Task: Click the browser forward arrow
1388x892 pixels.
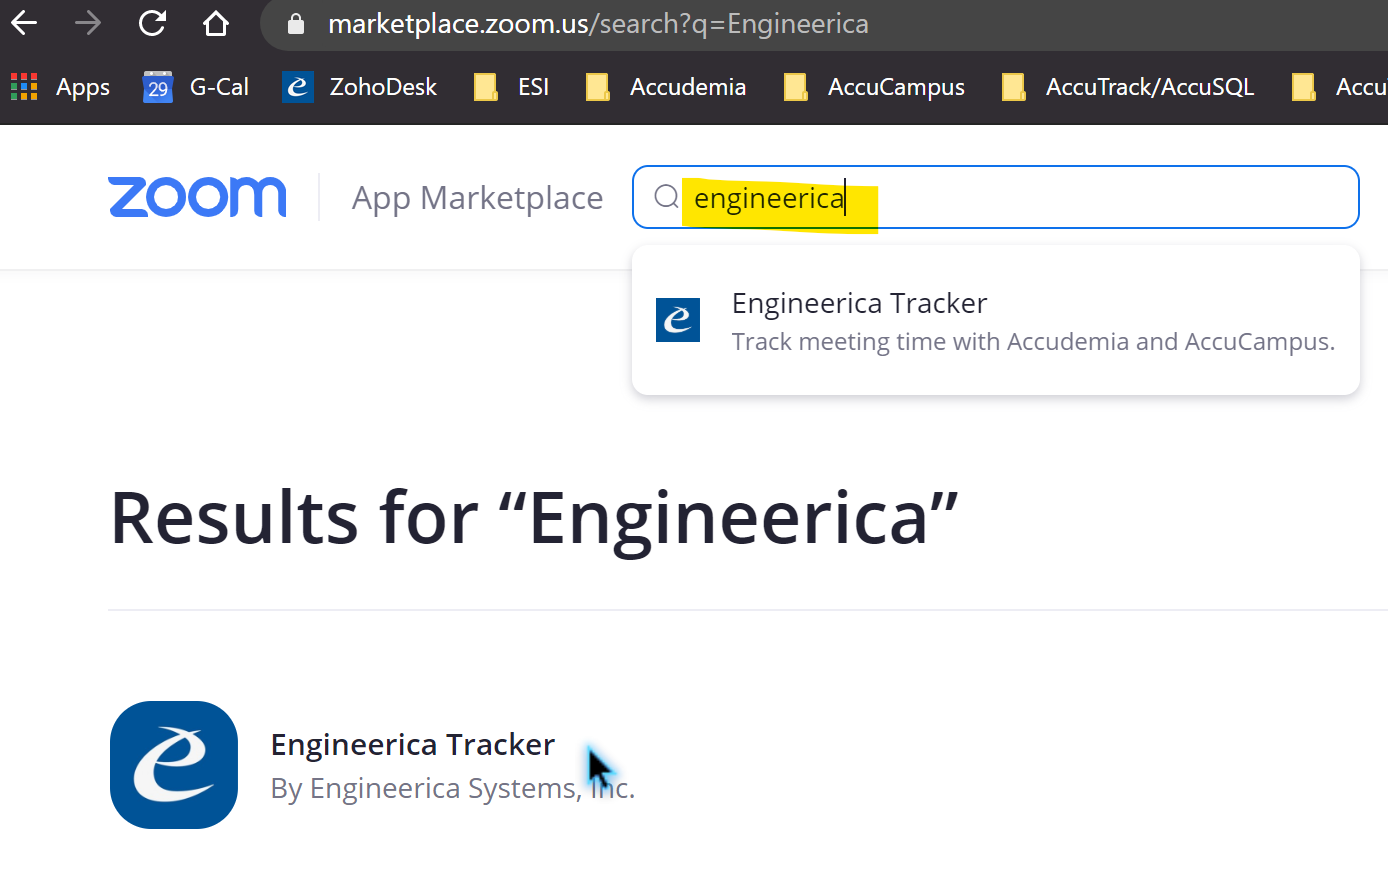Action: (88, 22)
